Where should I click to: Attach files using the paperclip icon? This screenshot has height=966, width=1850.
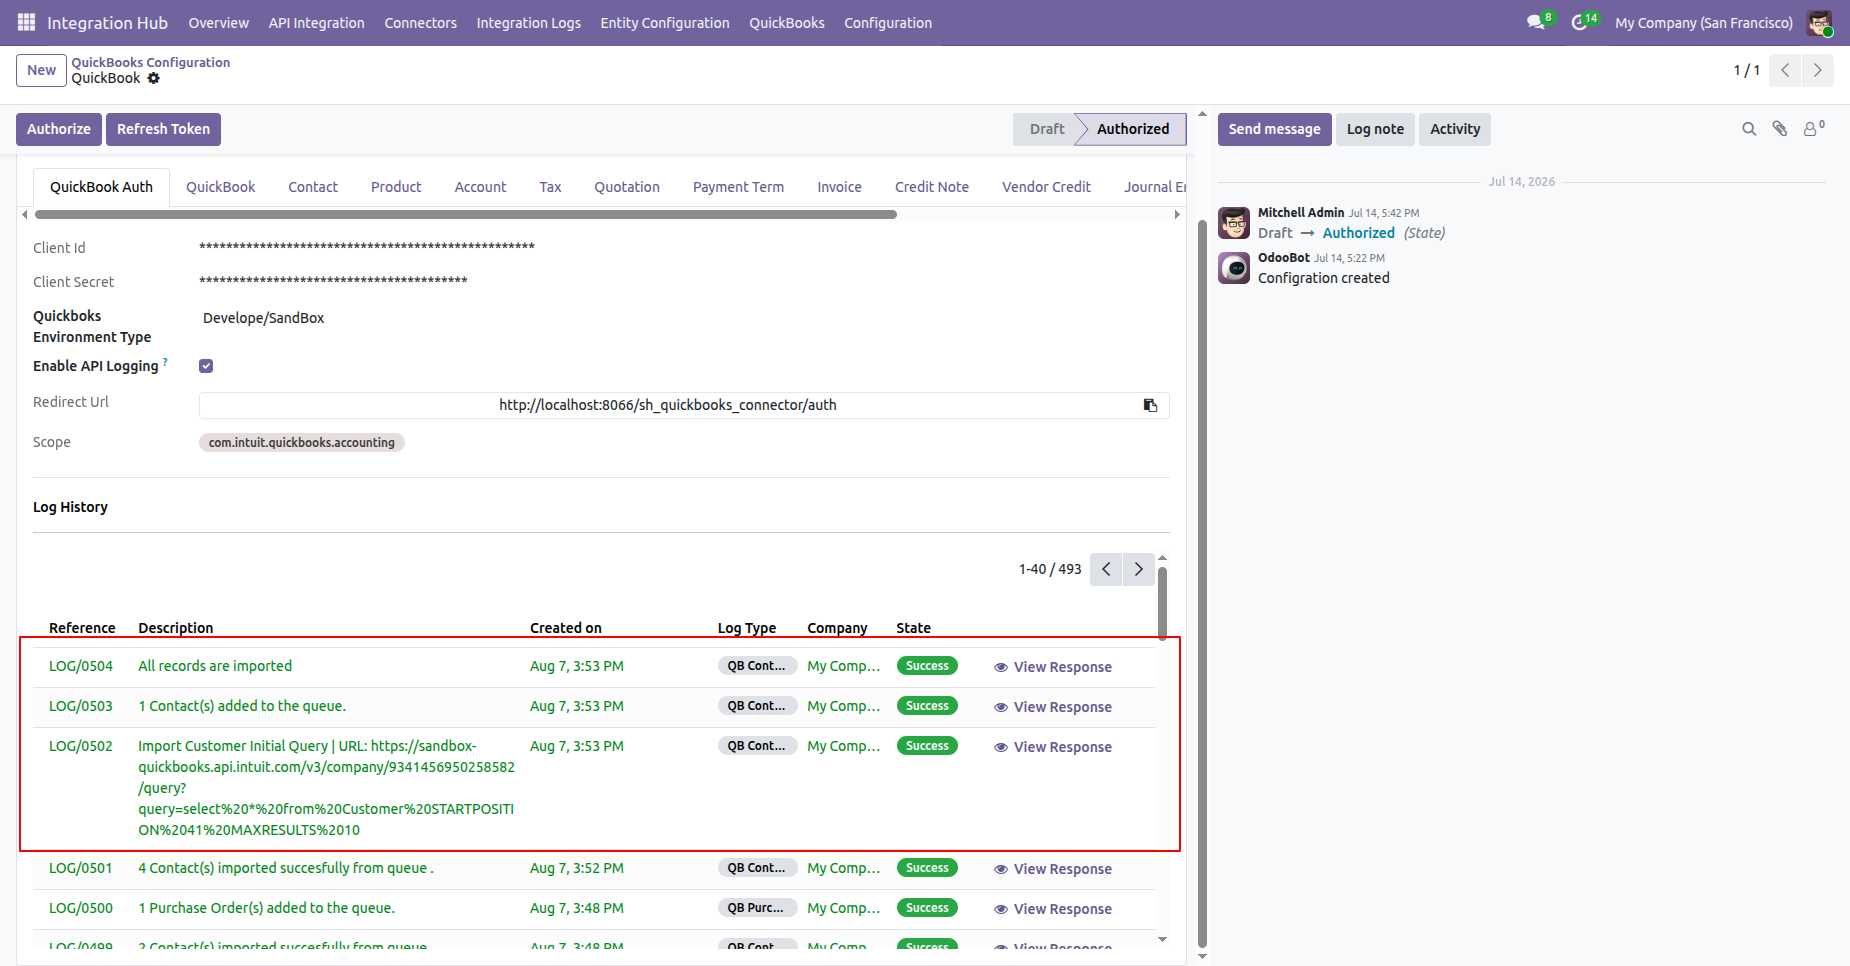pyautogui.click(x=1780, y=129)
